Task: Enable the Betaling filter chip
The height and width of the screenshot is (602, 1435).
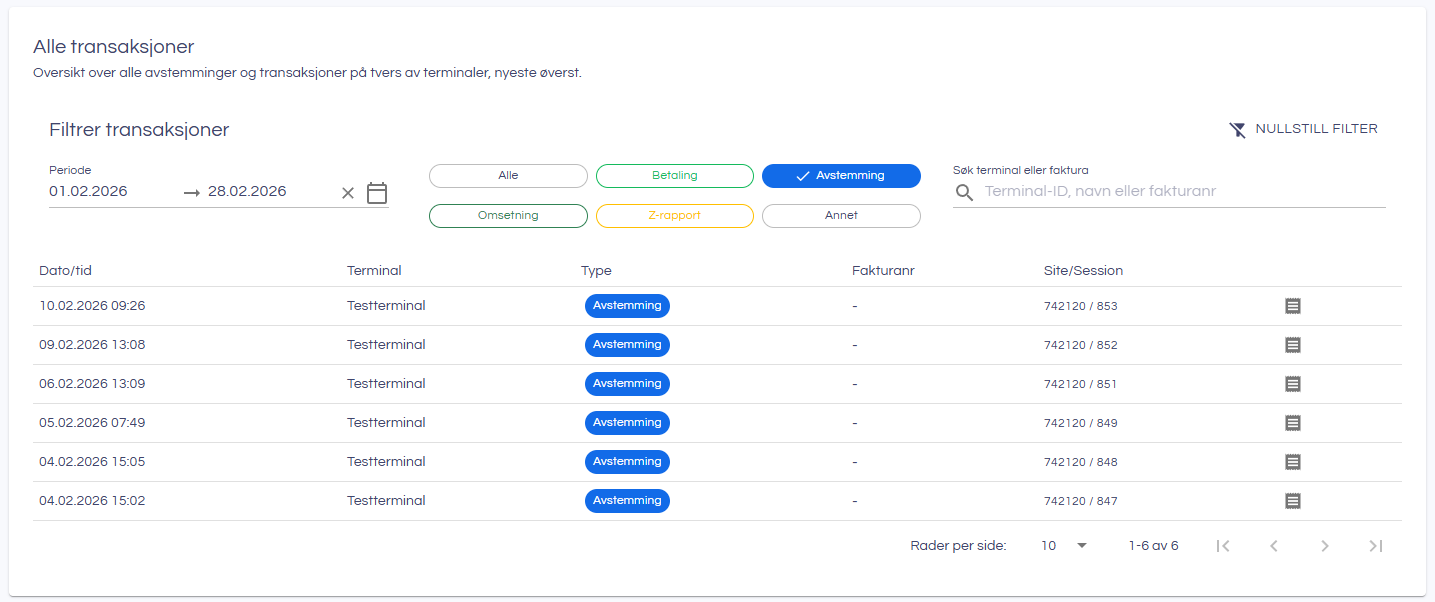Action: point(674,176)
